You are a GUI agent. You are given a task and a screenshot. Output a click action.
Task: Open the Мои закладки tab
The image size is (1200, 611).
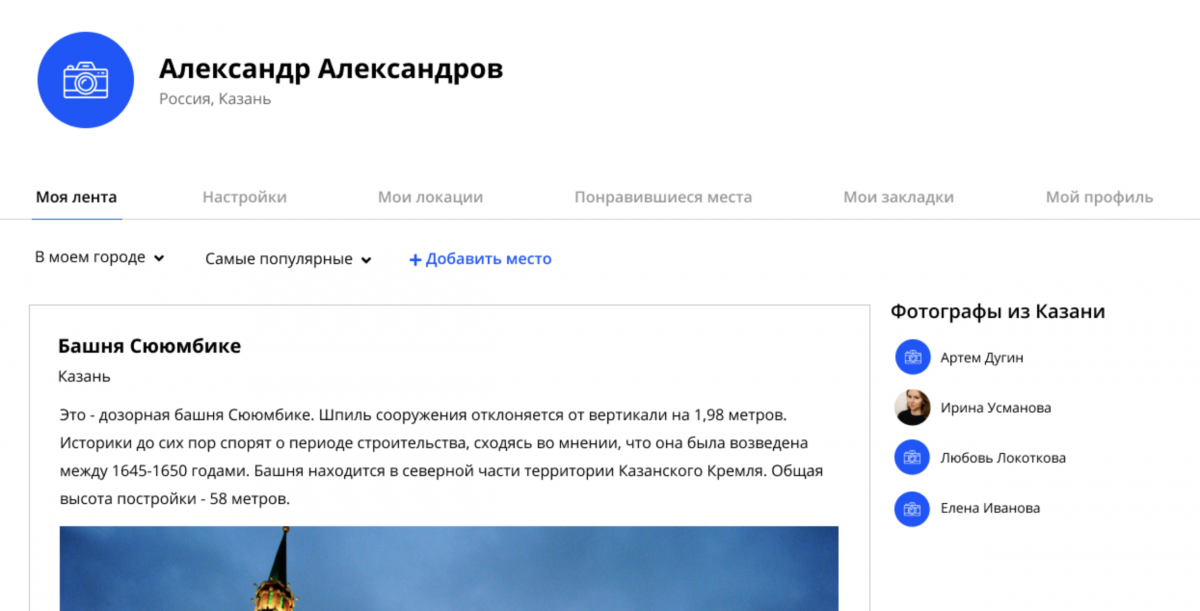point(898,197)
